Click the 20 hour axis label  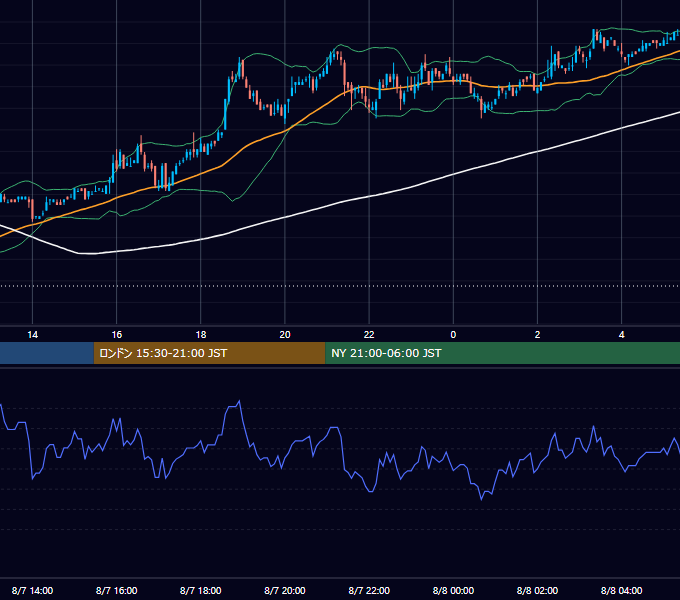pyautogui.click(x=285, y=335)
